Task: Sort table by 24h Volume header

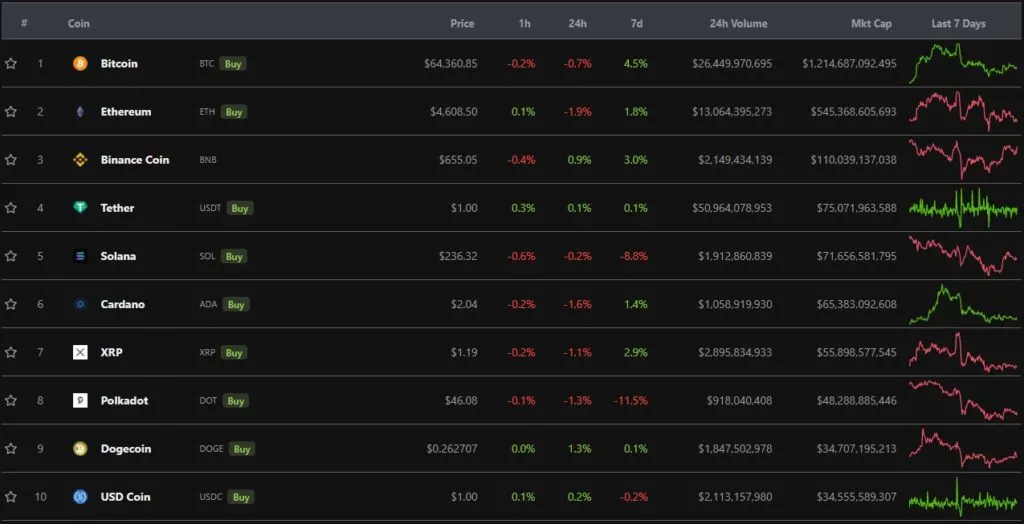Action: 738,23
